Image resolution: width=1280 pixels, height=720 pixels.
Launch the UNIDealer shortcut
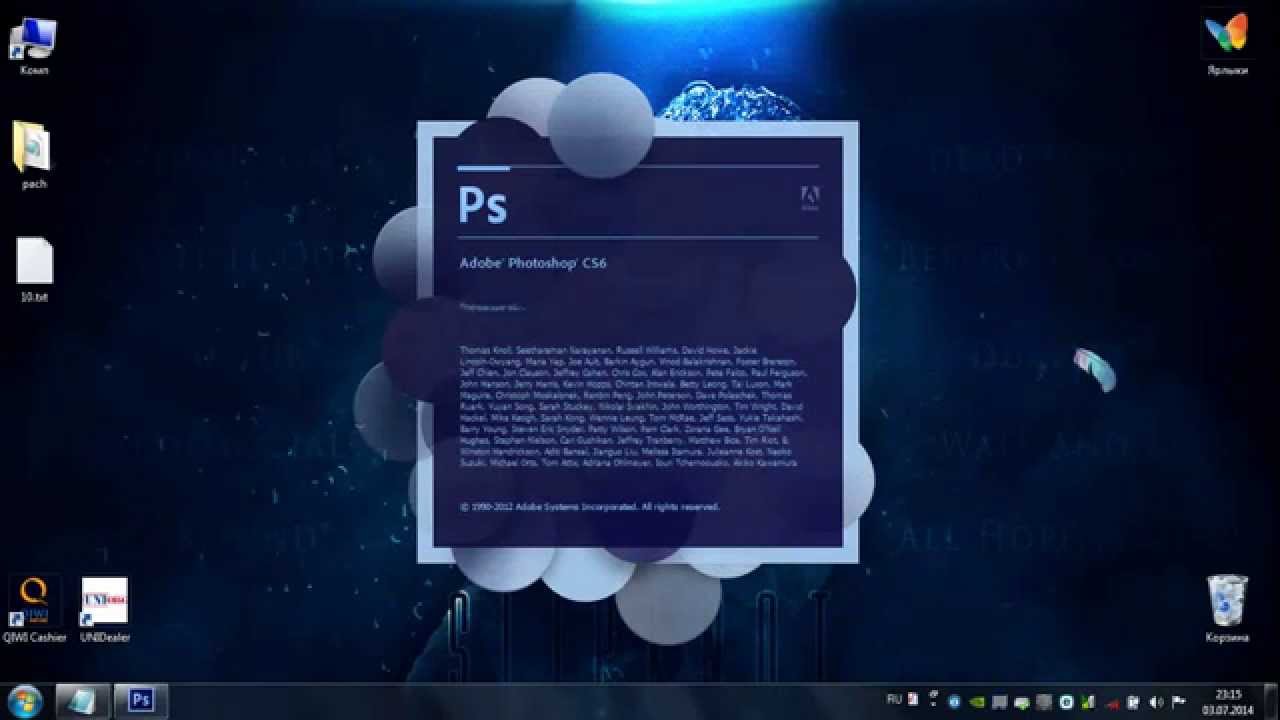tap(105, 610)
